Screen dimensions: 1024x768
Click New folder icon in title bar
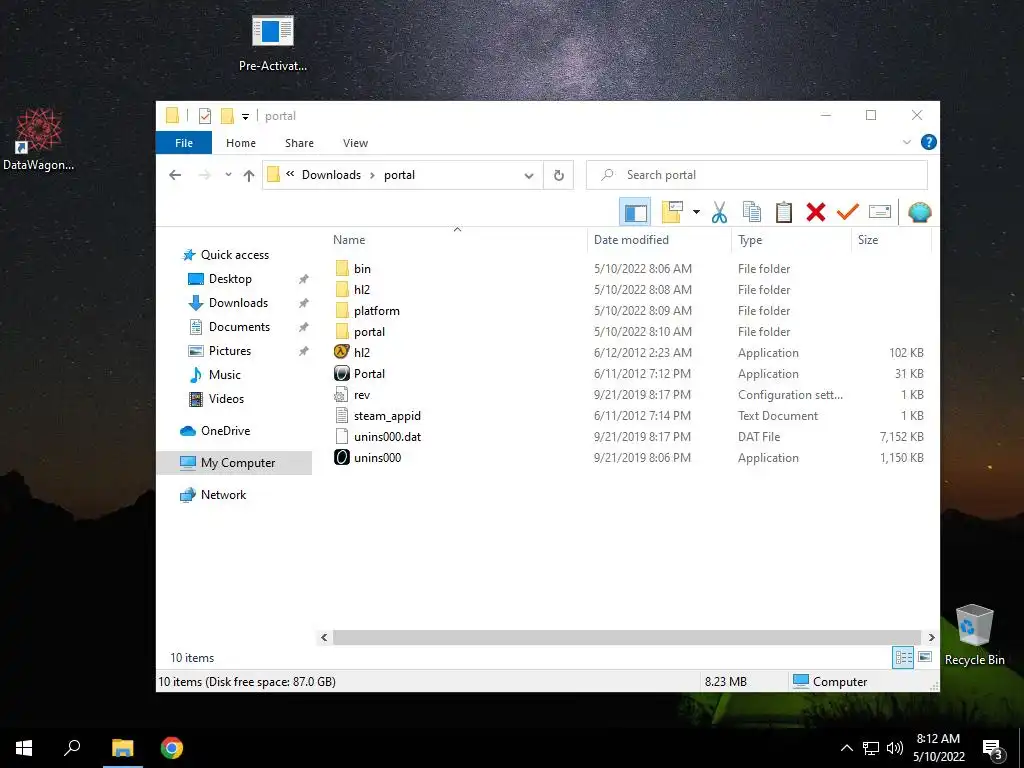(227, 116)
